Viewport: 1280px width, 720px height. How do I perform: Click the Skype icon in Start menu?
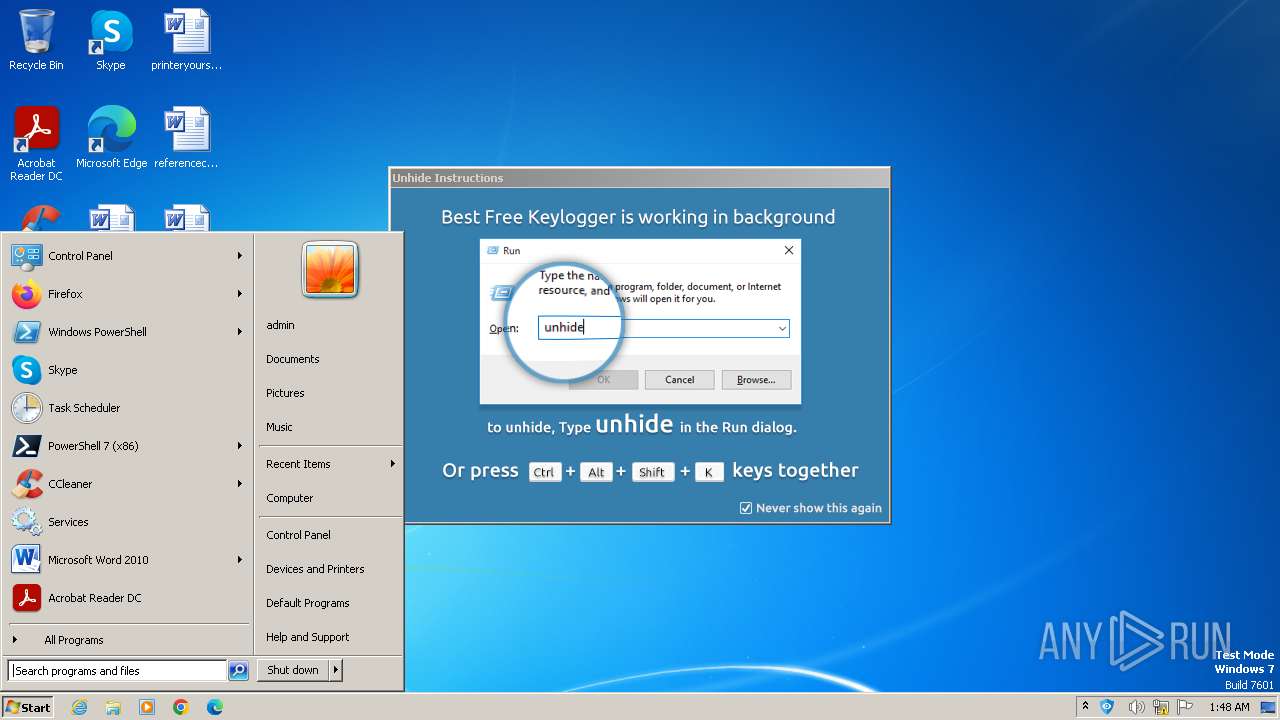coord(26,370)
